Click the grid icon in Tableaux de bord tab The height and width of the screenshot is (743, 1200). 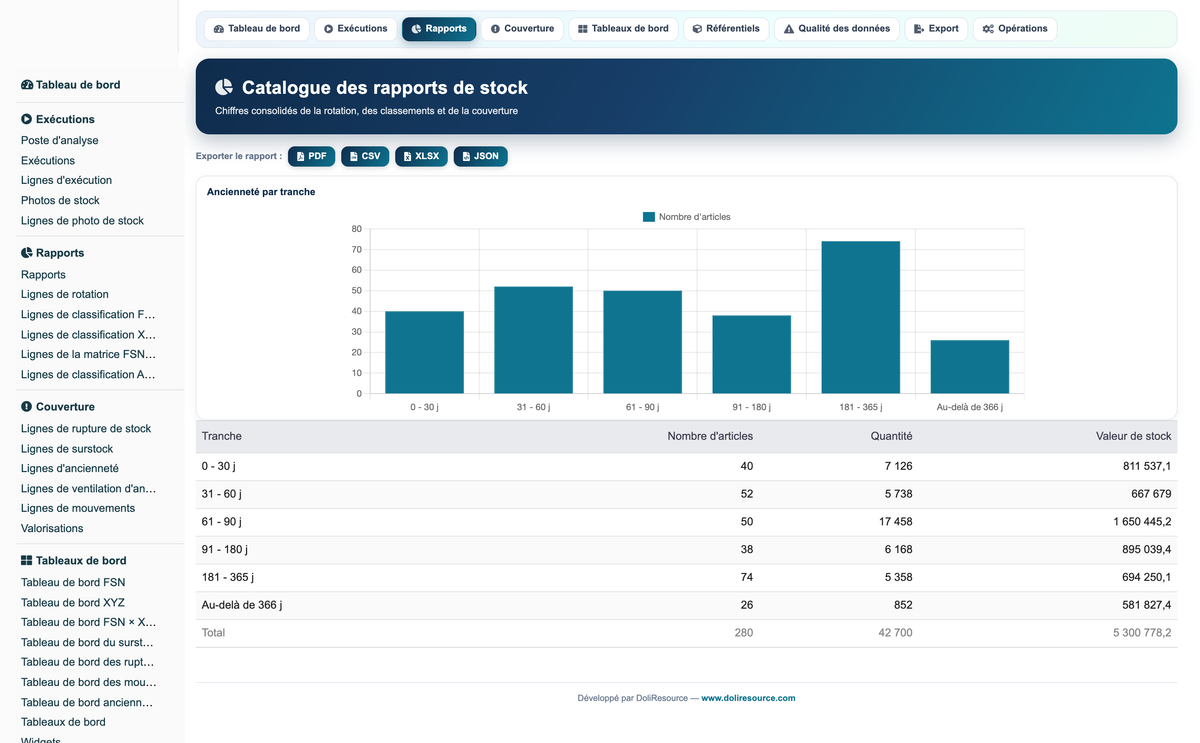[583, 29]
